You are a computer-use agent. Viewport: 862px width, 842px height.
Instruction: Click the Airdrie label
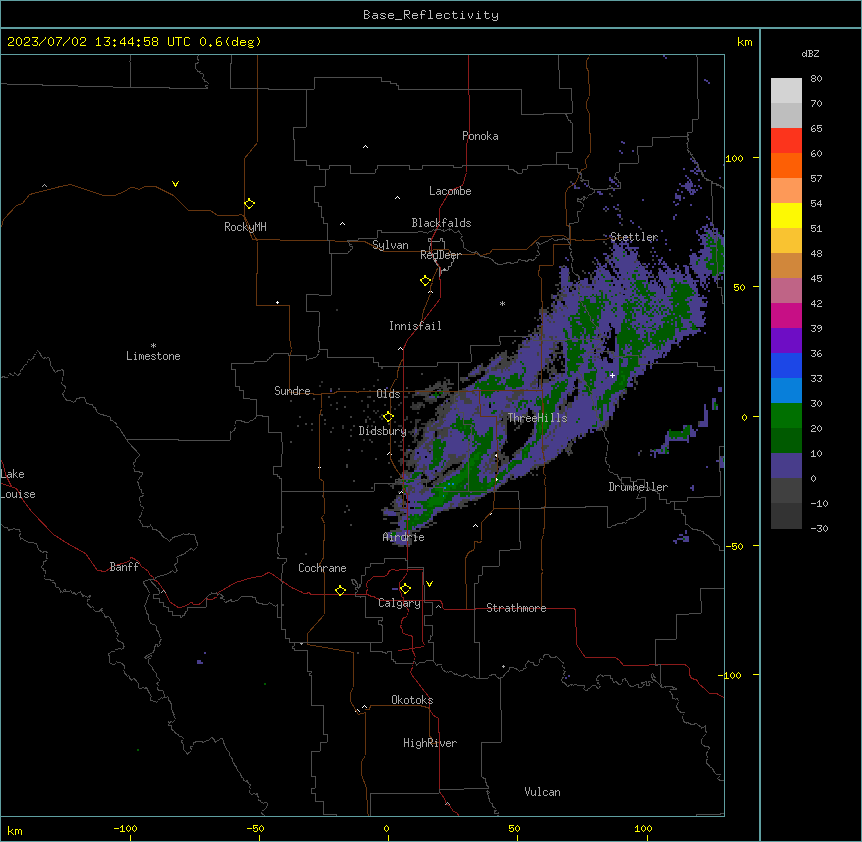coord(404,537)
